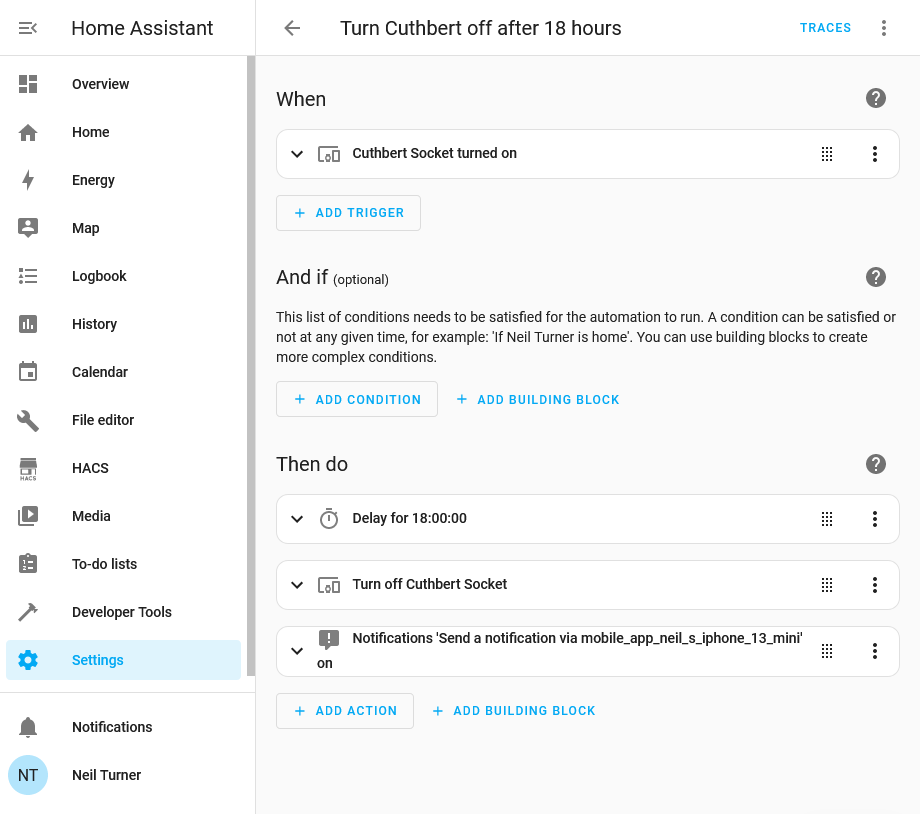Expand the Delay for 18:00:00 action
Viewport: 920px width, 814px height.
pyautogui.click(x=297, y=518)
